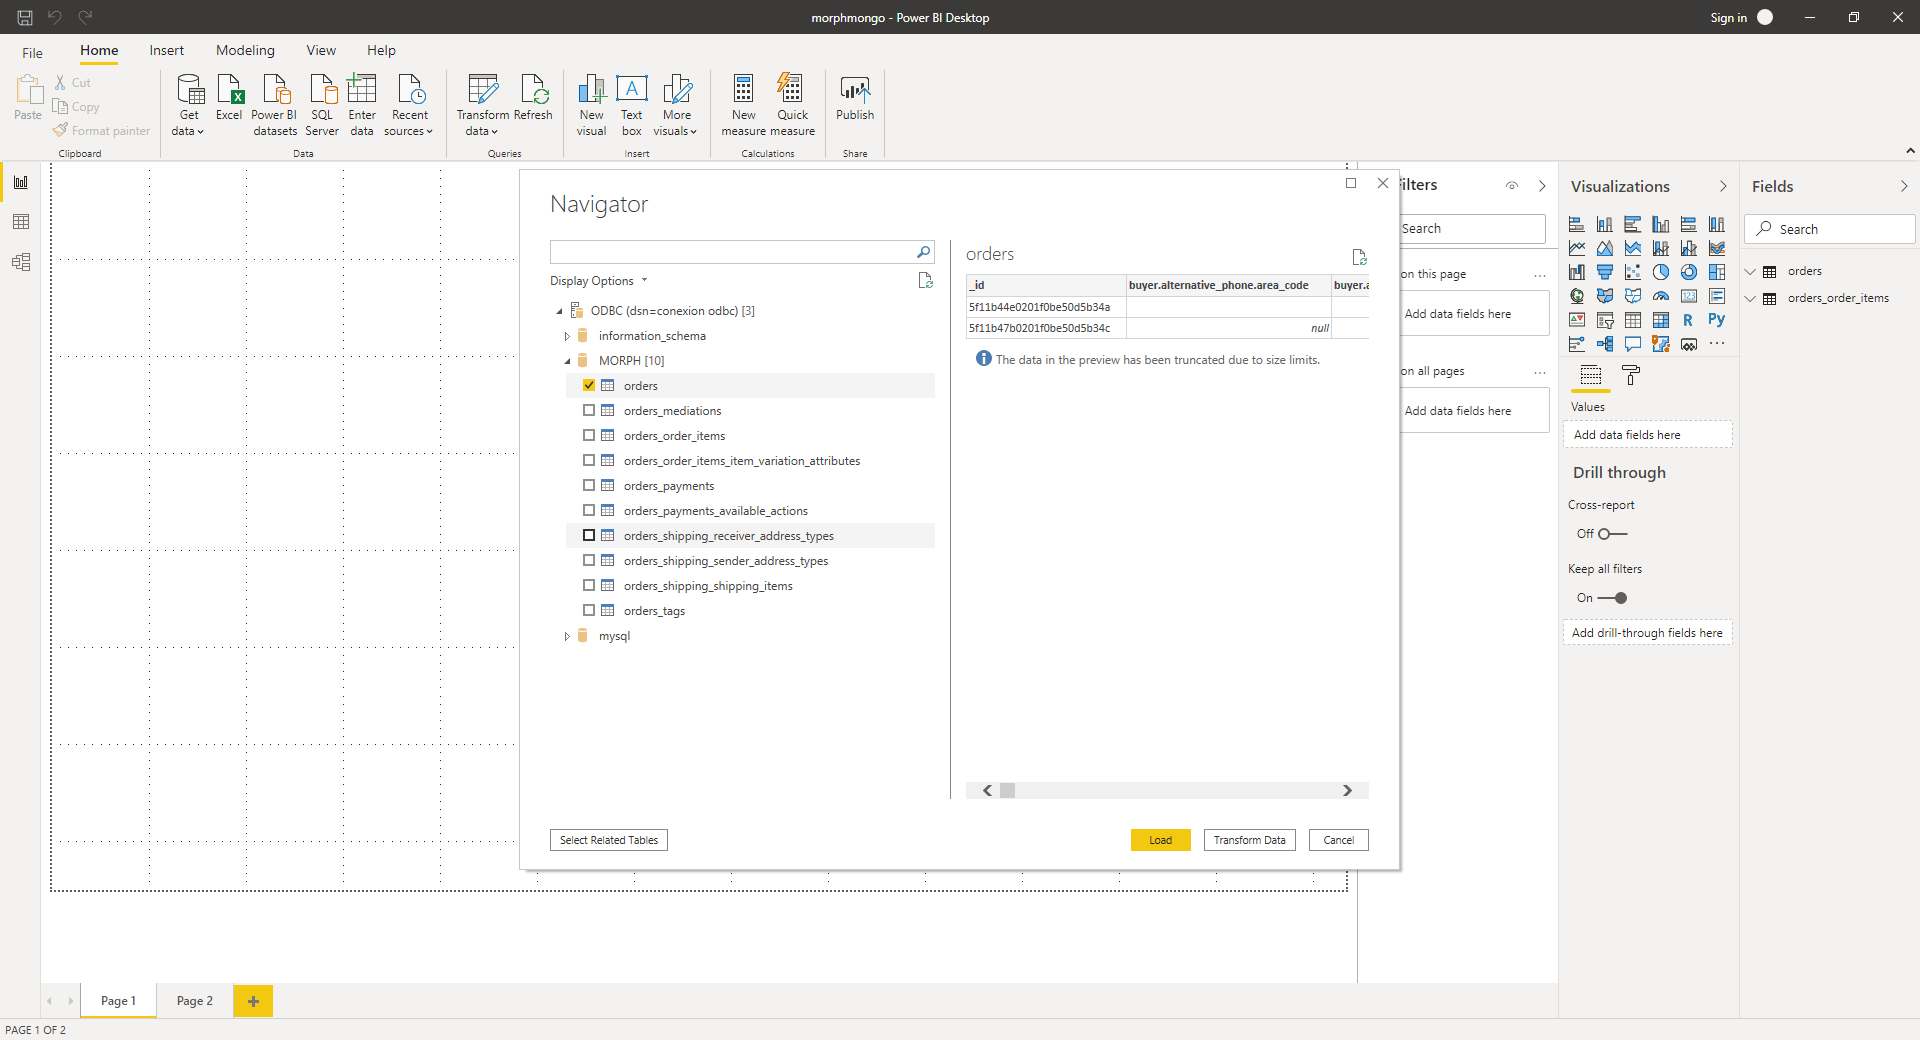The width and height of the screenshot is (1920, 1040).
Task: Click the Load button in Navigator
Action: tap(1161, 840)
